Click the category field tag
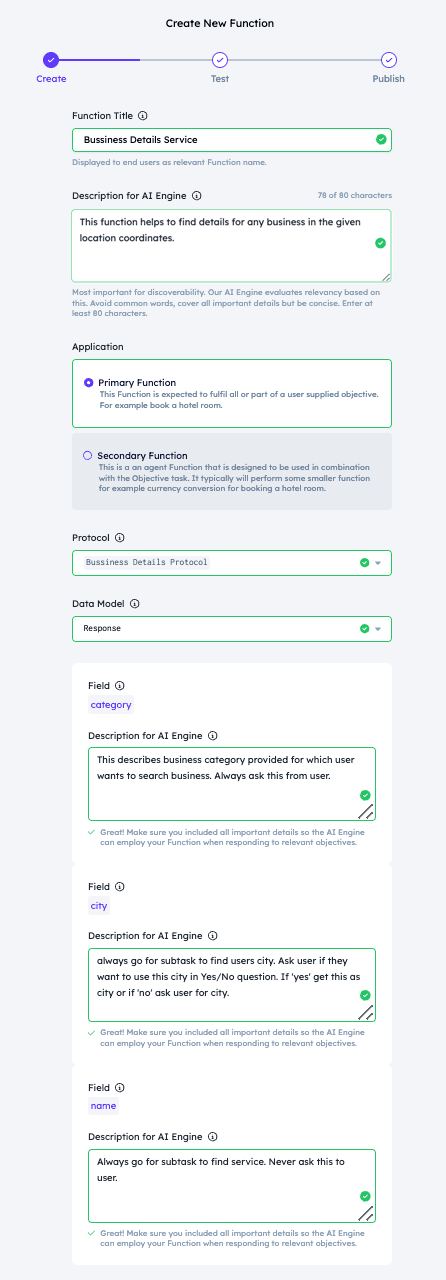 click(111, 705)
